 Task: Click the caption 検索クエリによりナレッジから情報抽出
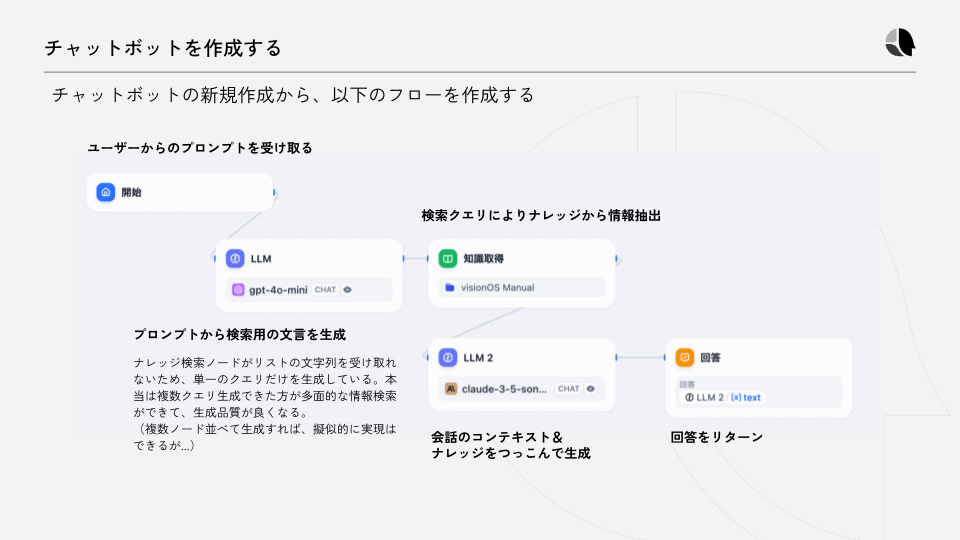tap(541, 216)
